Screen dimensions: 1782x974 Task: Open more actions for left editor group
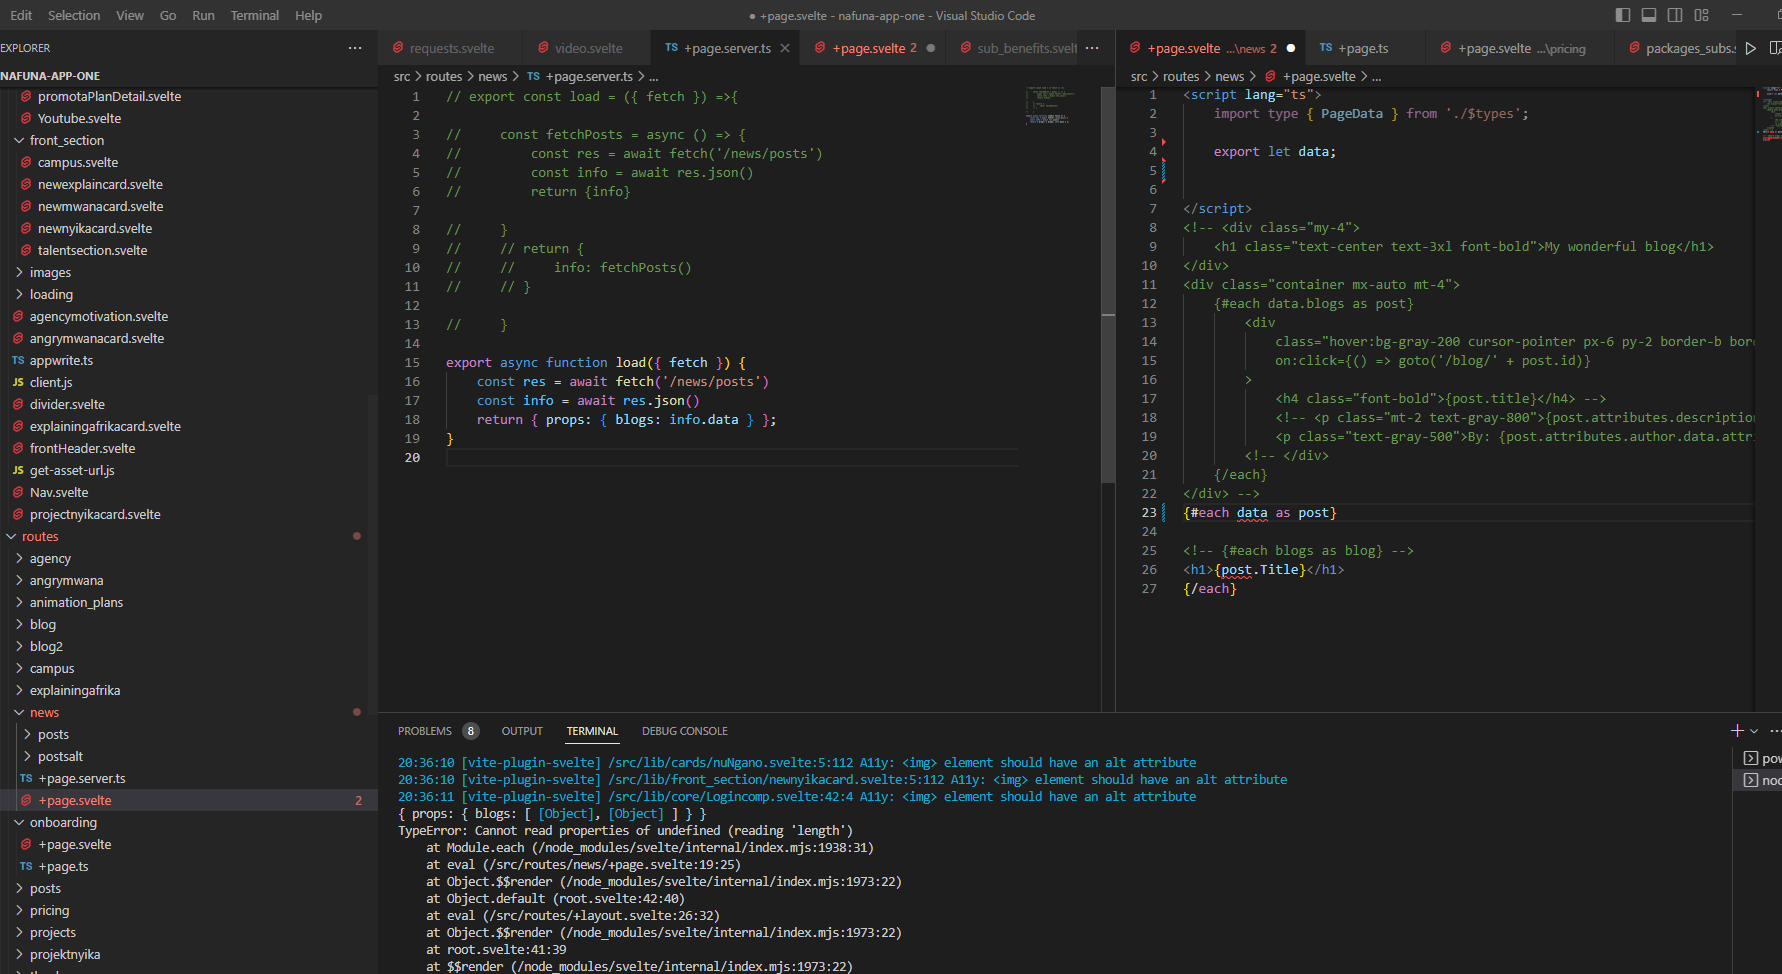click(1092, 48)
